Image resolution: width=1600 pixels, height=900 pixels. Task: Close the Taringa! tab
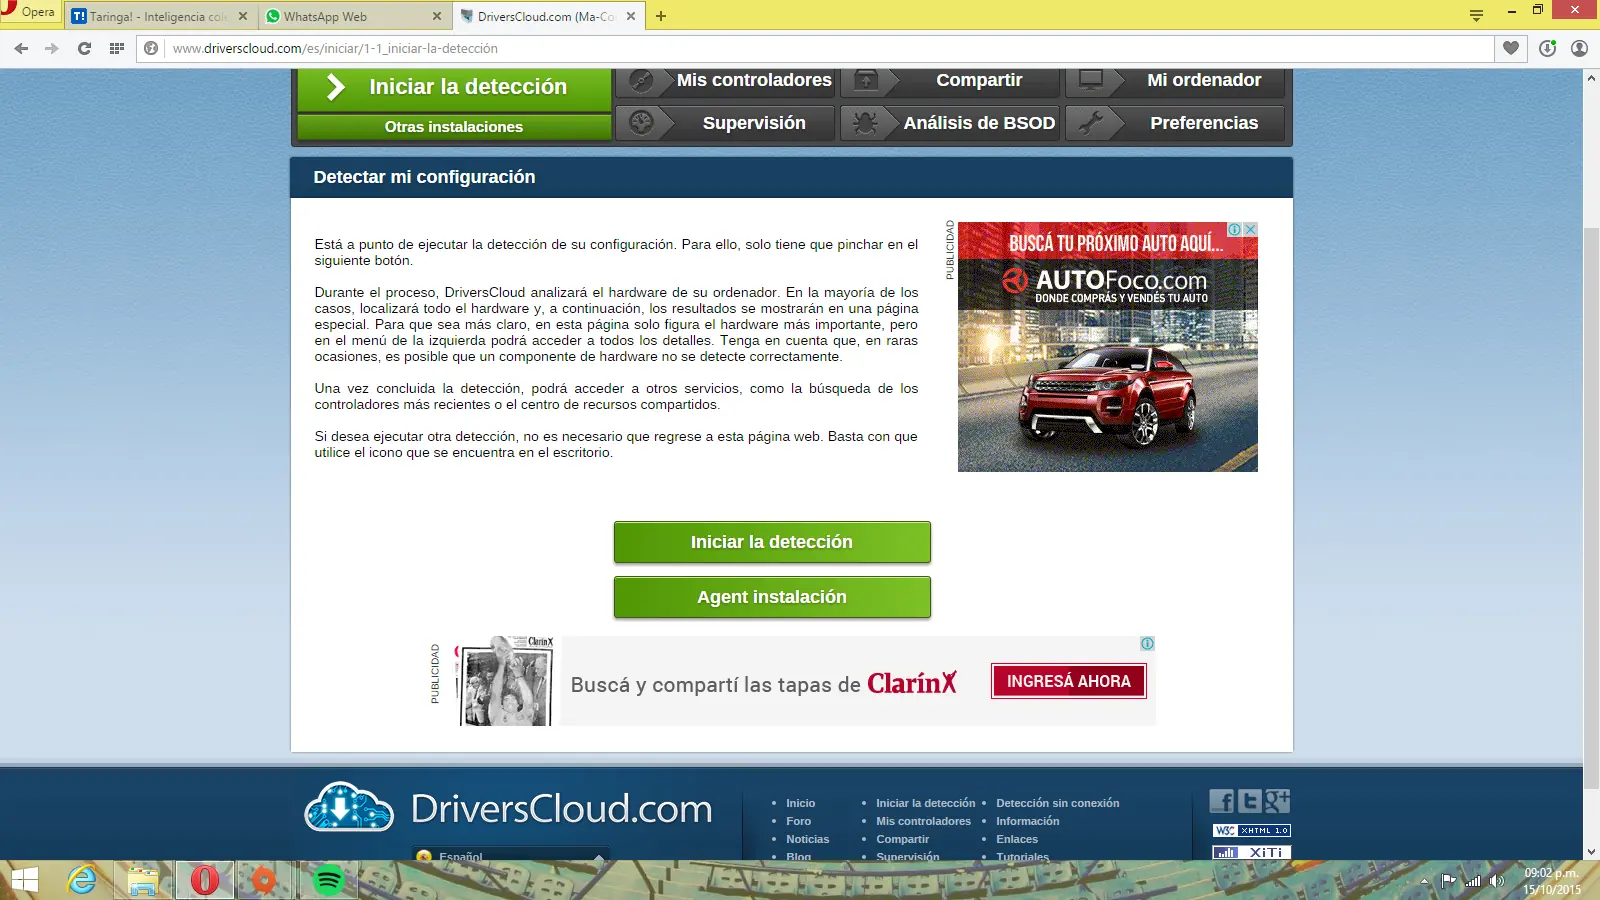(x=243, y=16)
